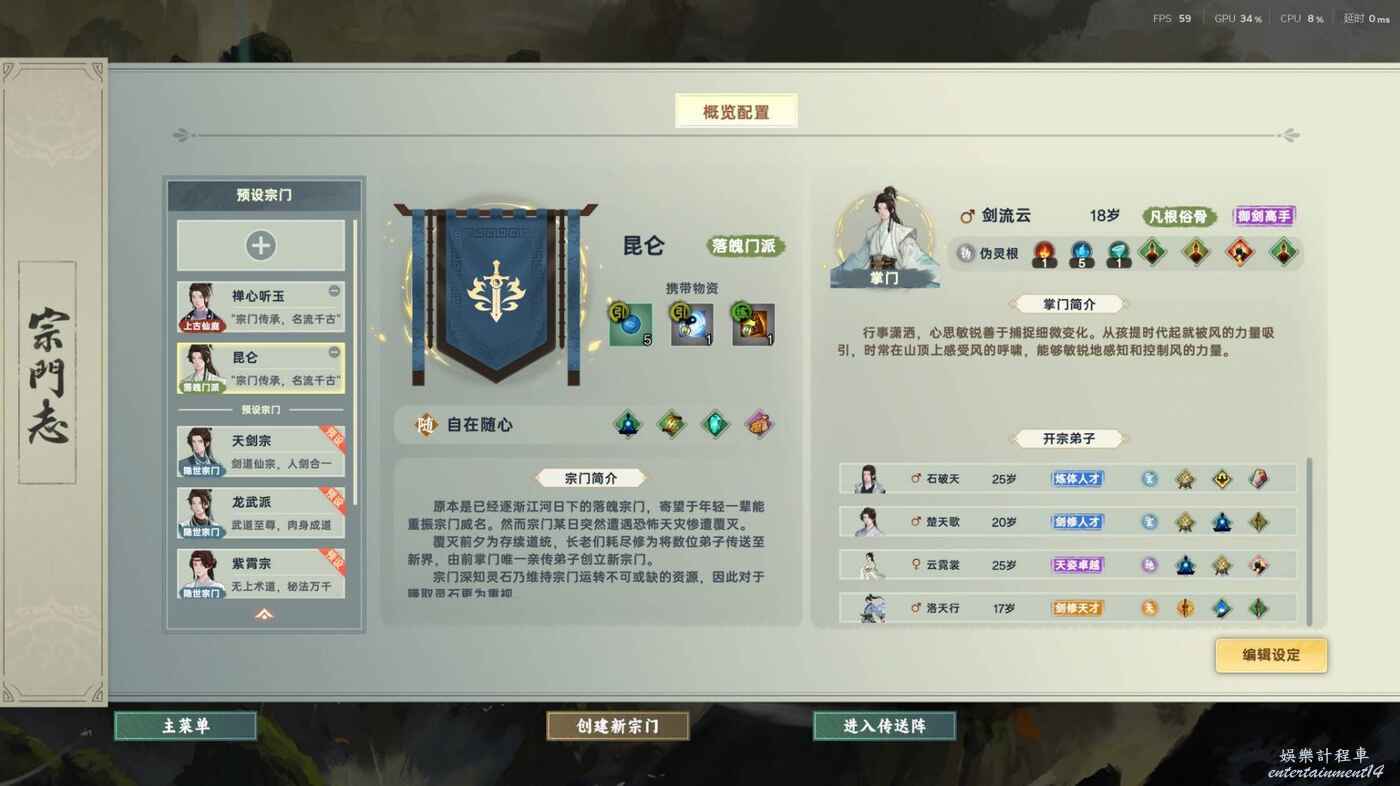Open the 概览配置 tab
1400x786 pixels.
point(736,112)
